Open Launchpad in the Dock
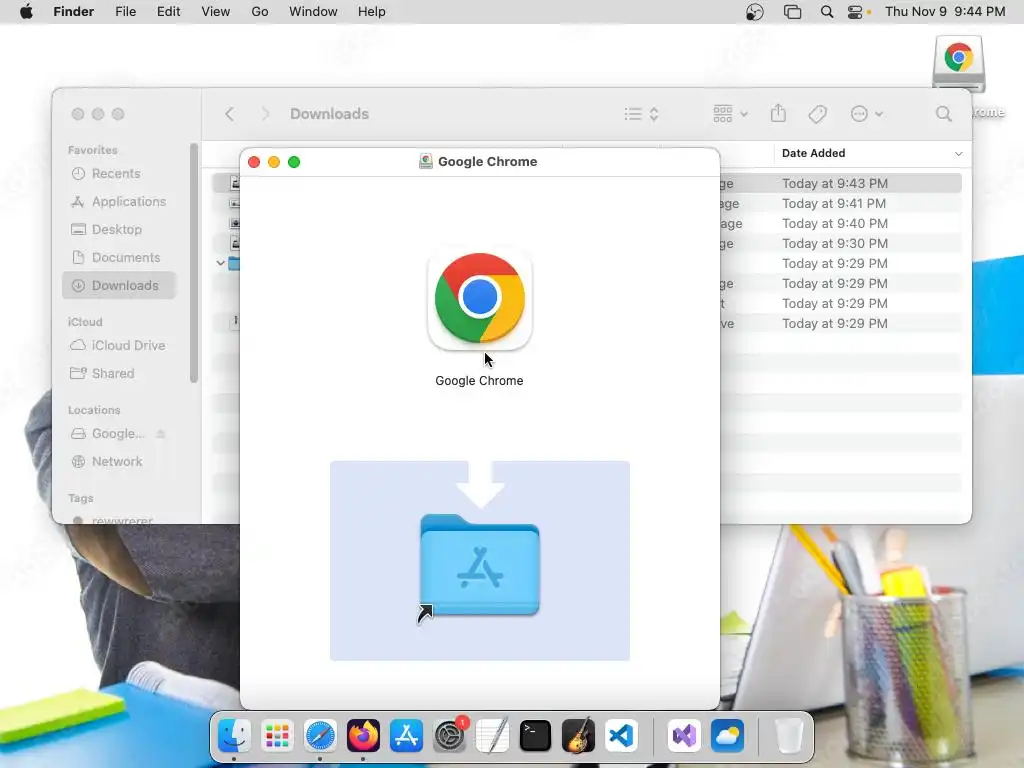1024x768 pixels. click(277, 736)
